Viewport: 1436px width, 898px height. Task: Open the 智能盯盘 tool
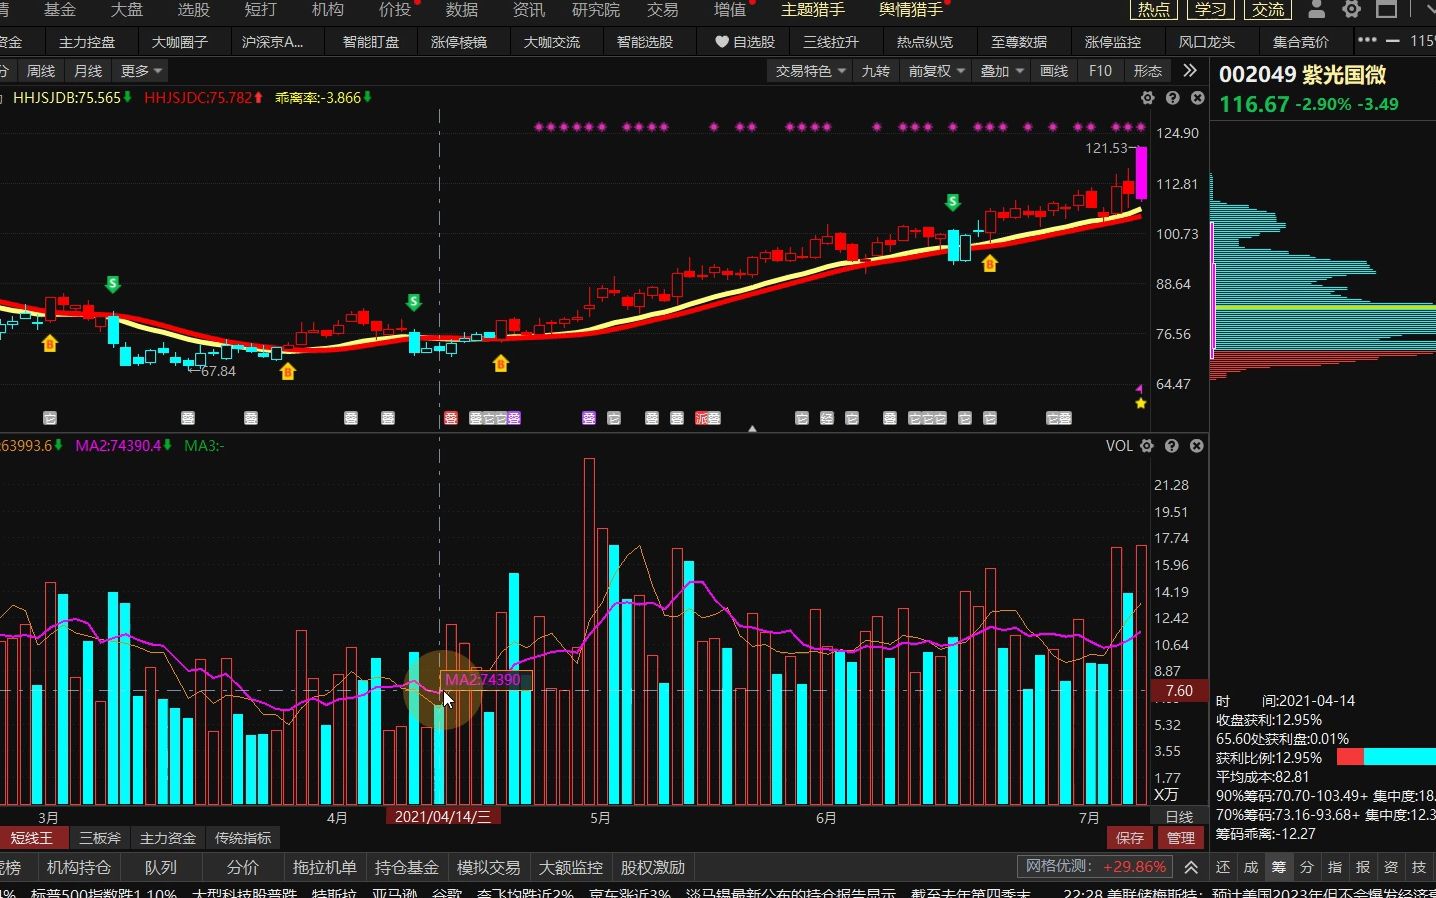coord(371,42)
